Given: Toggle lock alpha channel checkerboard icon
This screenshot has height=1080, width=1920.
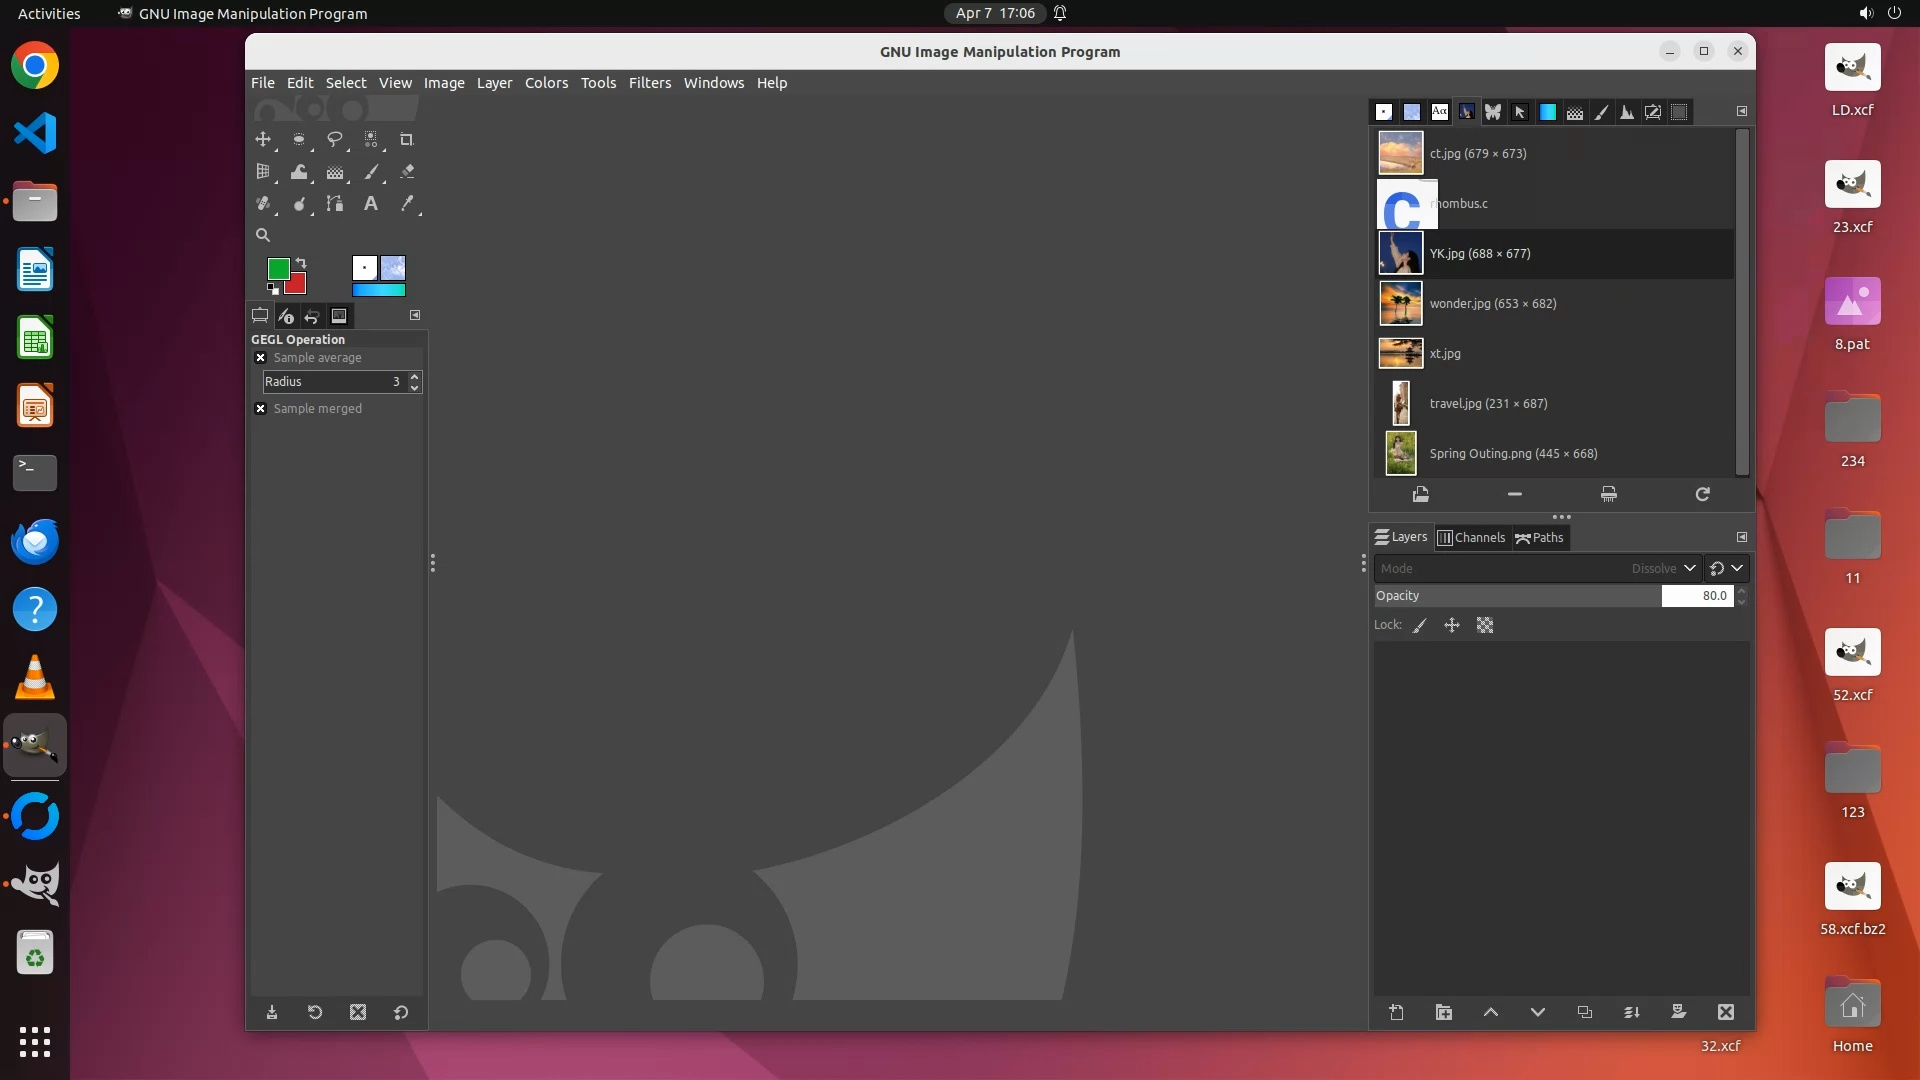Looking at the screenshot, I should click(1485, 626).
